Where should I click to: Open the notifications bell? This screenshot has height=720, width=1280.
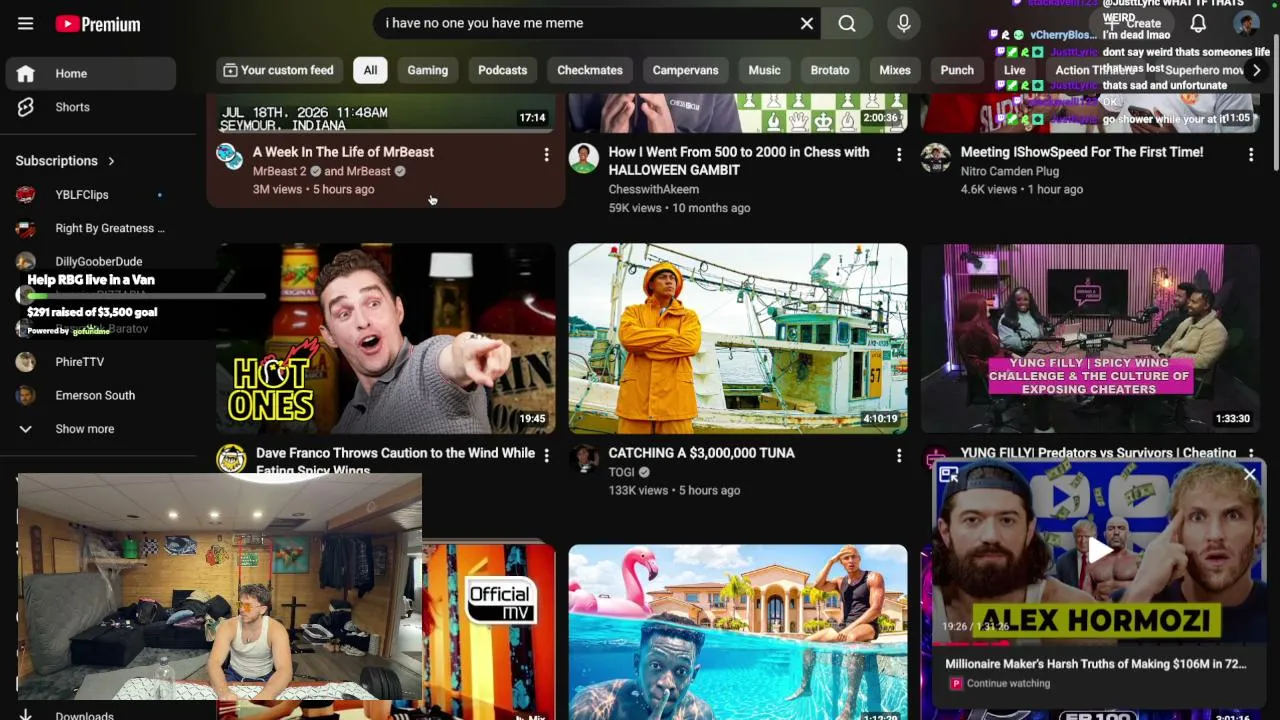coord(1198,23)
